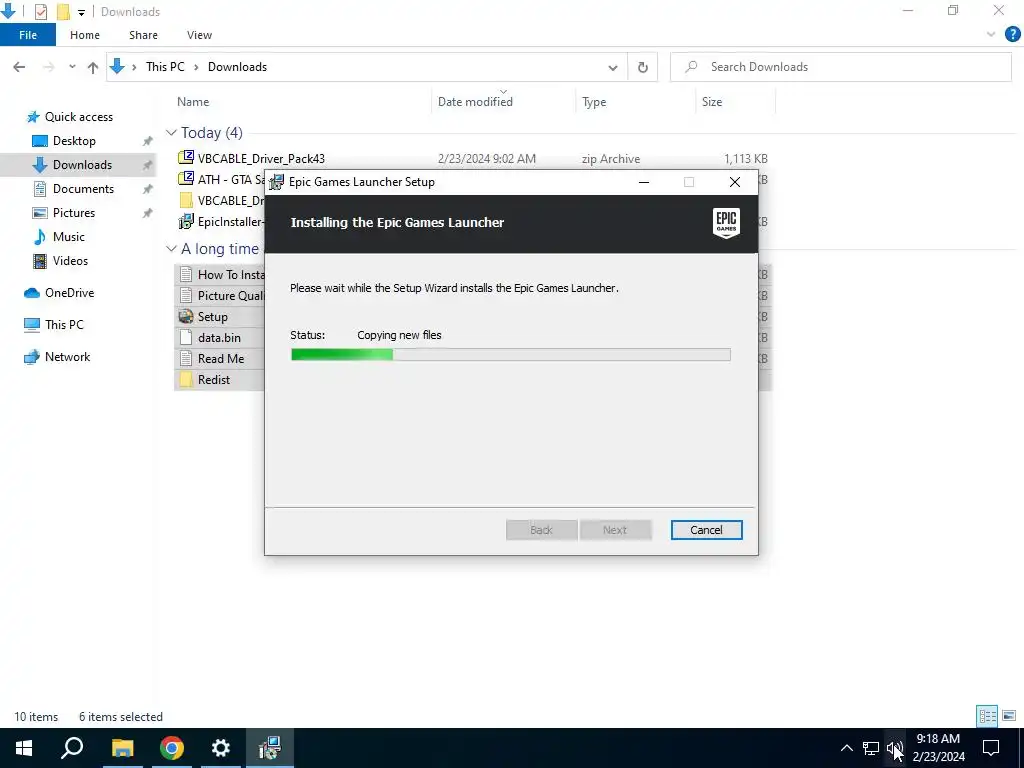1024x768 pixels.
Task: Go back in File Explorer navigation
Action: [x=19, y=67]
